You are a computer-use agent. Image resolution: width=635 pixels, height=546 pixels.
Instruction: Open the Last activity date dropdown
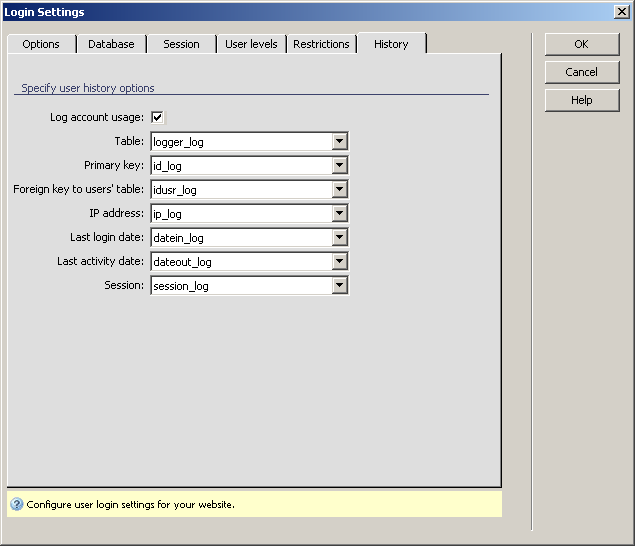coord(340,262)
